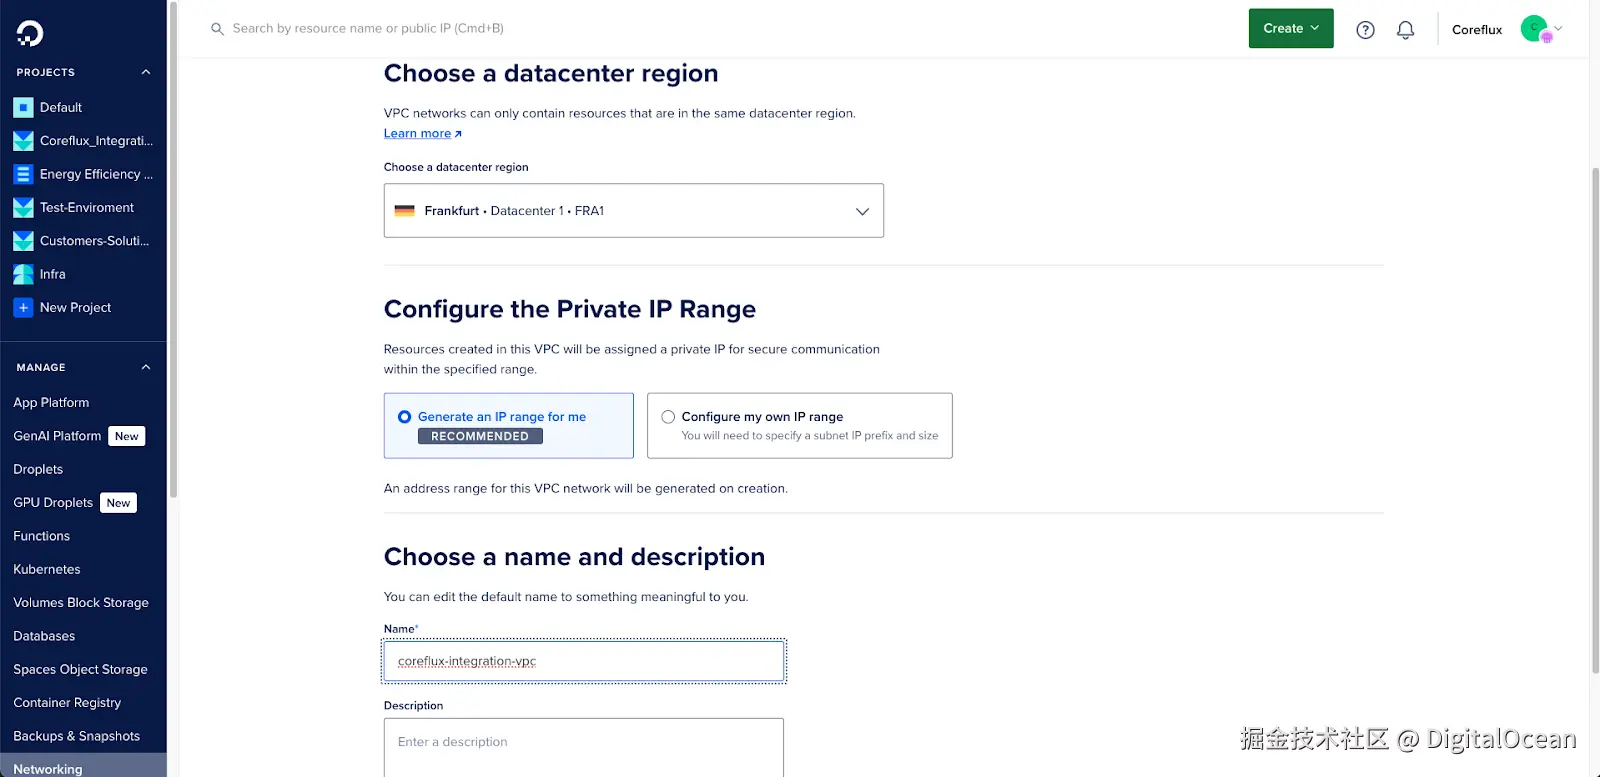This screenshot has width=1600, height=777.
Task: Click the VPC Name input field
Action: [x=584, y=661]
